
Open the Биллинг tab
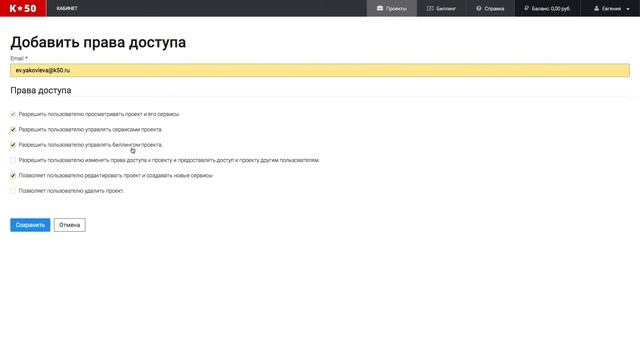click(441, 8)
